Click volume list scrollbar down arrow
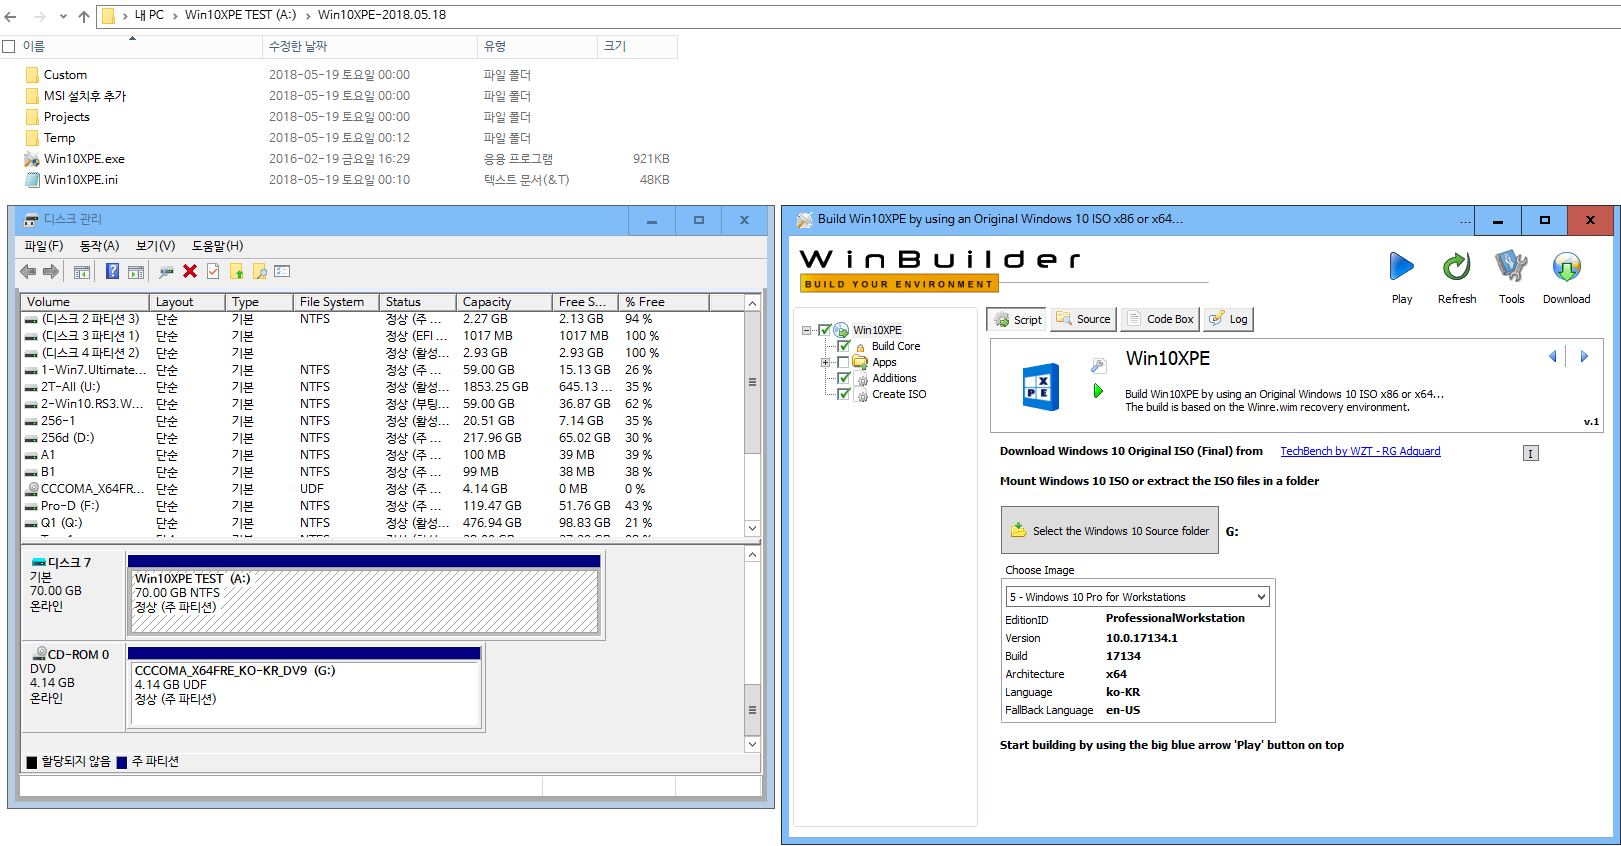Image resolution: width=1621 pixels, height=846 pixels. click(x=752, y=527)
